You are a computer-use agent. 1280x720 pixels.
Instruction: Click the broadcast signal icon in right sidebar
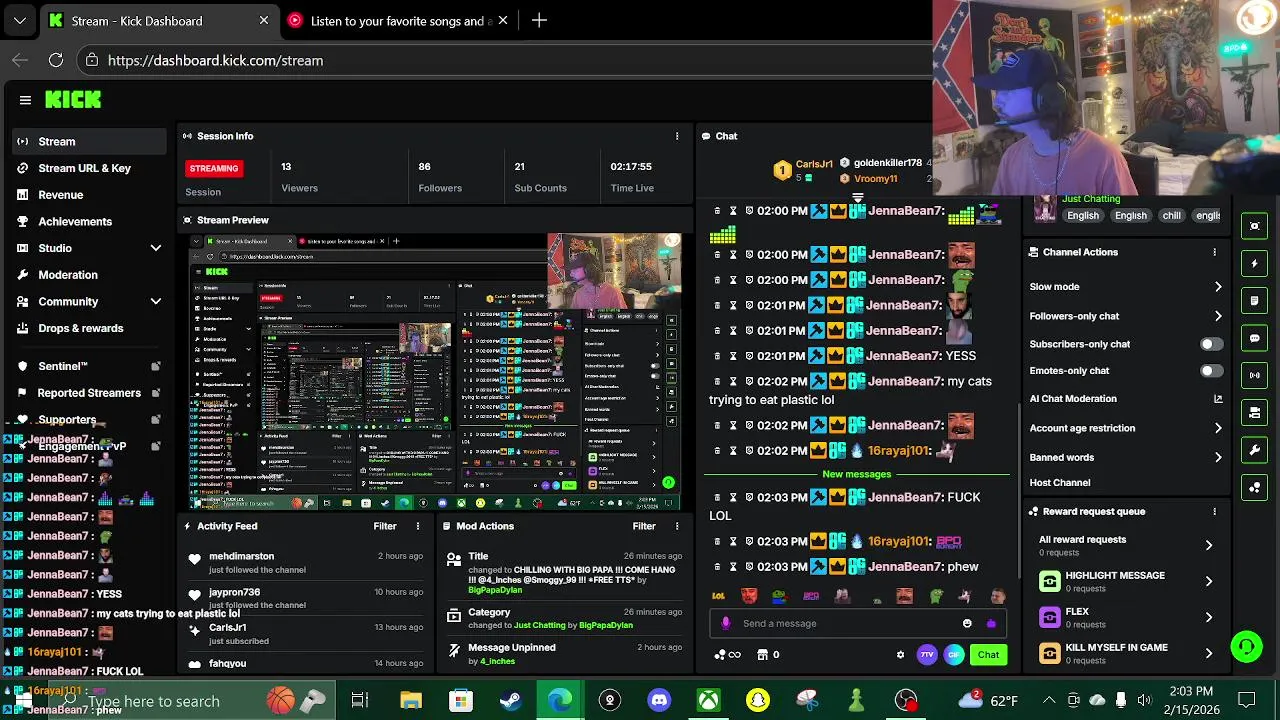(1255, 375)
